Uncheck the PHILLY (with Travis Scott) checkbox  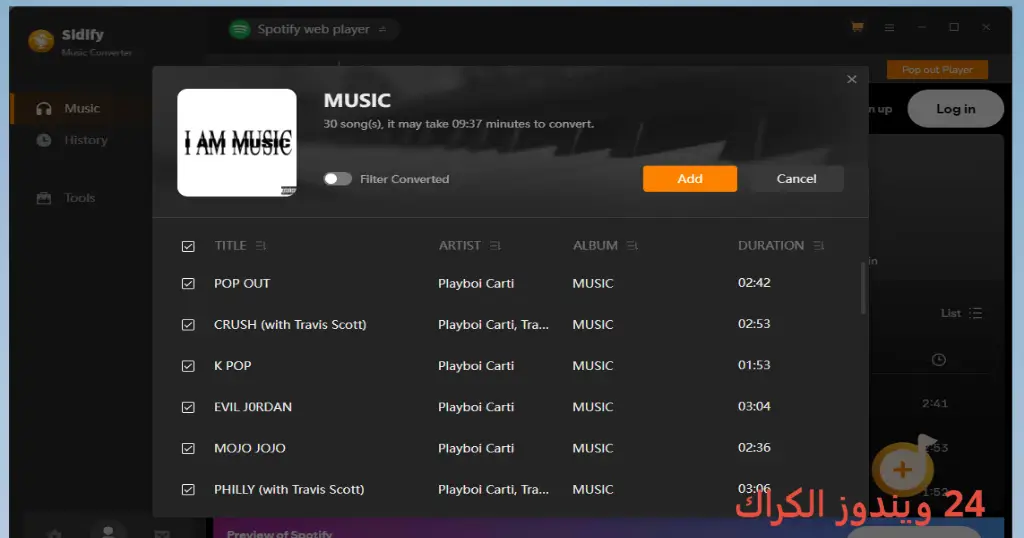coord(188,489)
